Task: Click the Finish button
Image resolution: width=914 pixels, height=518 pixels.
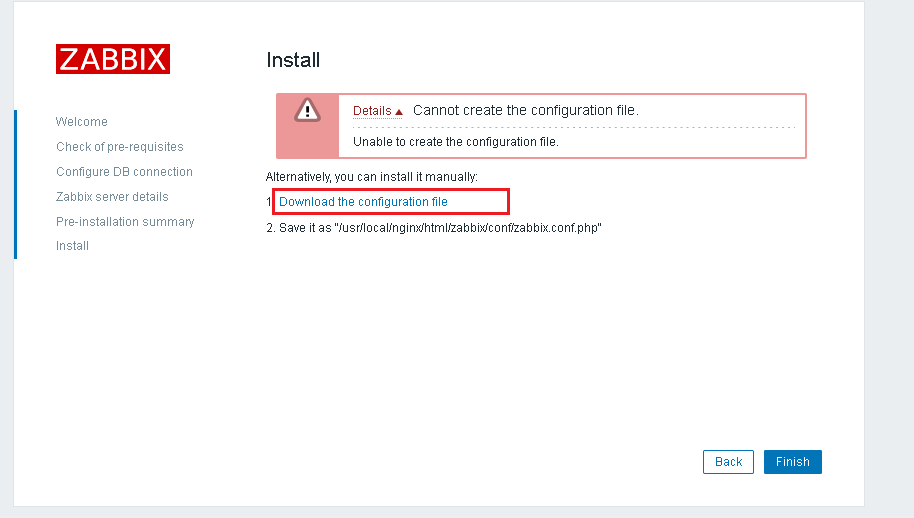Action: click(x=792, y=462)
